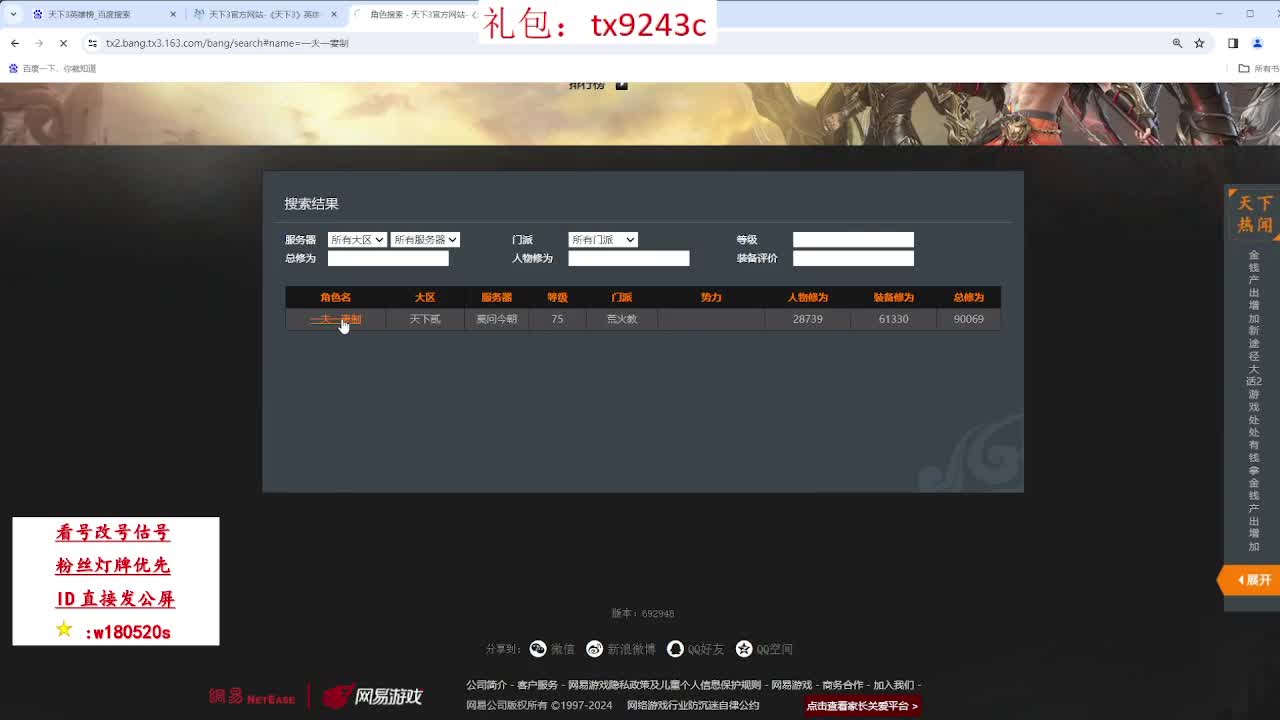Focus the 总修为 input field
1280x720 pixels.
388,258
